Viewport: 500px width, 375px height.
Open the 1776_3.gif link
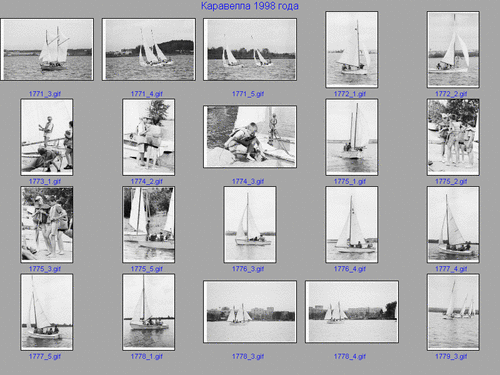[248, 269]
